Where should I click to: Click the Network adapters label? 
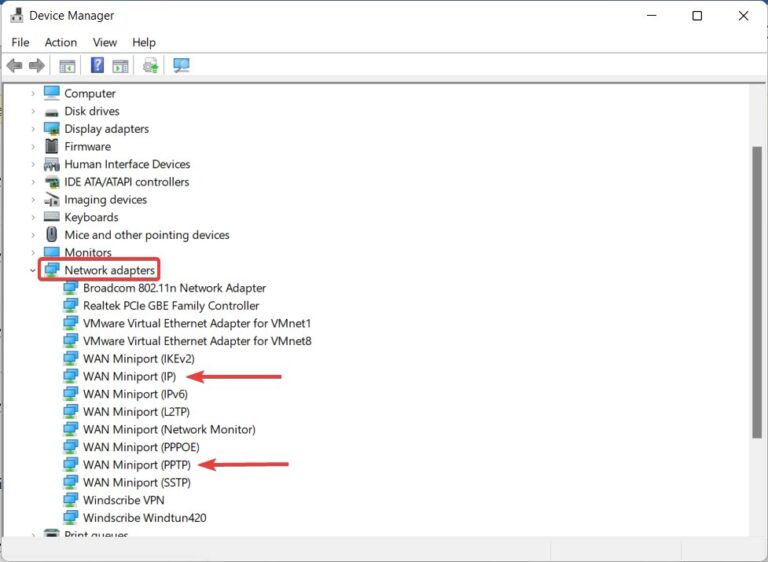(109, 270)
